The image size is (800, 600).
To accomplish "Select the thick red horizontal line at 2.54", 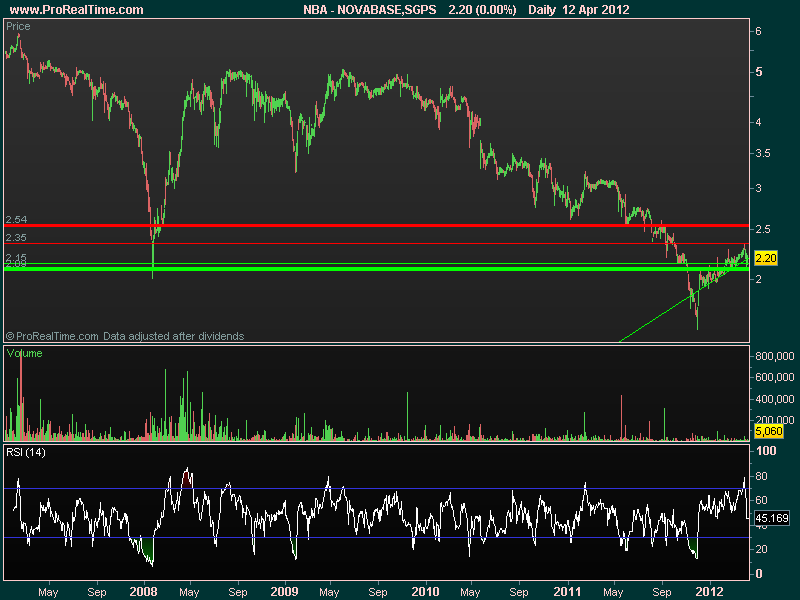I will point(377,225).
